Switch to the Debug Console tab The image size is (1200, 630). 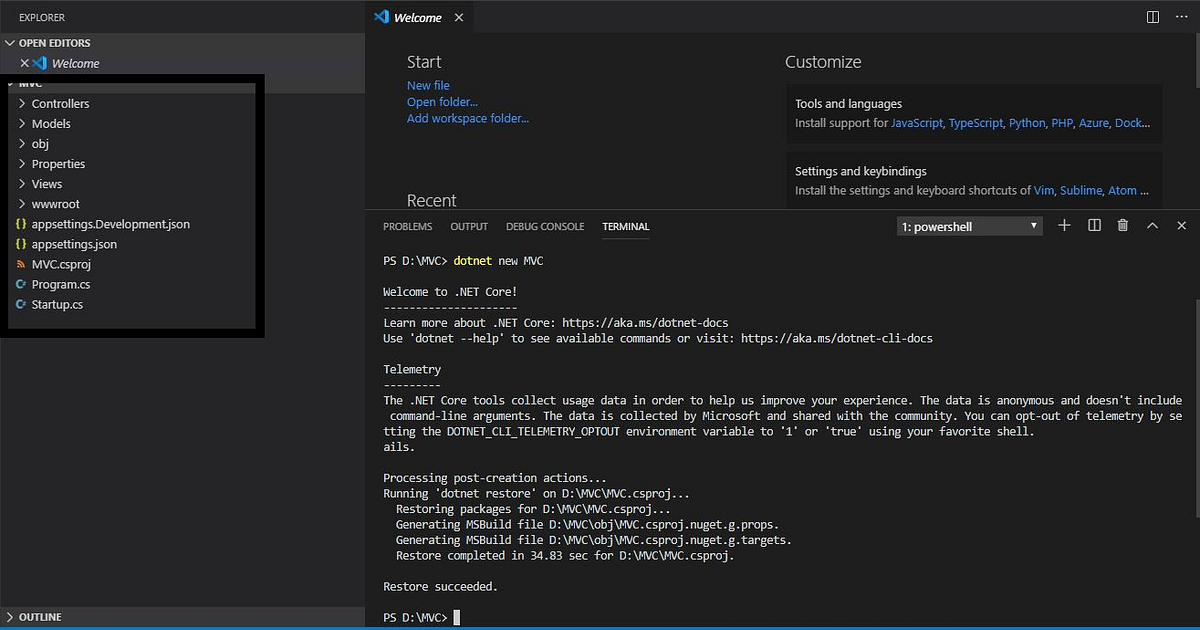[x=545, y=227]
